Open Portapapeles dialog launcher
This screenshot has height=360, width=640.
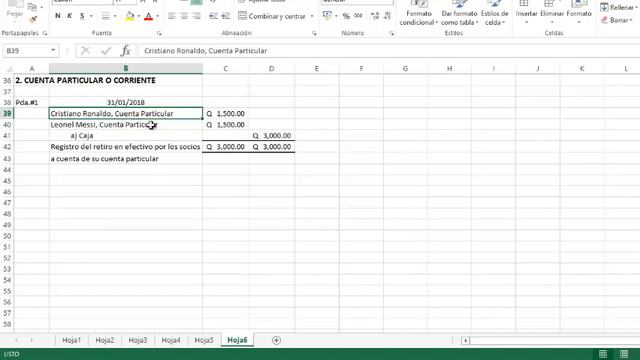click(44, 33)
